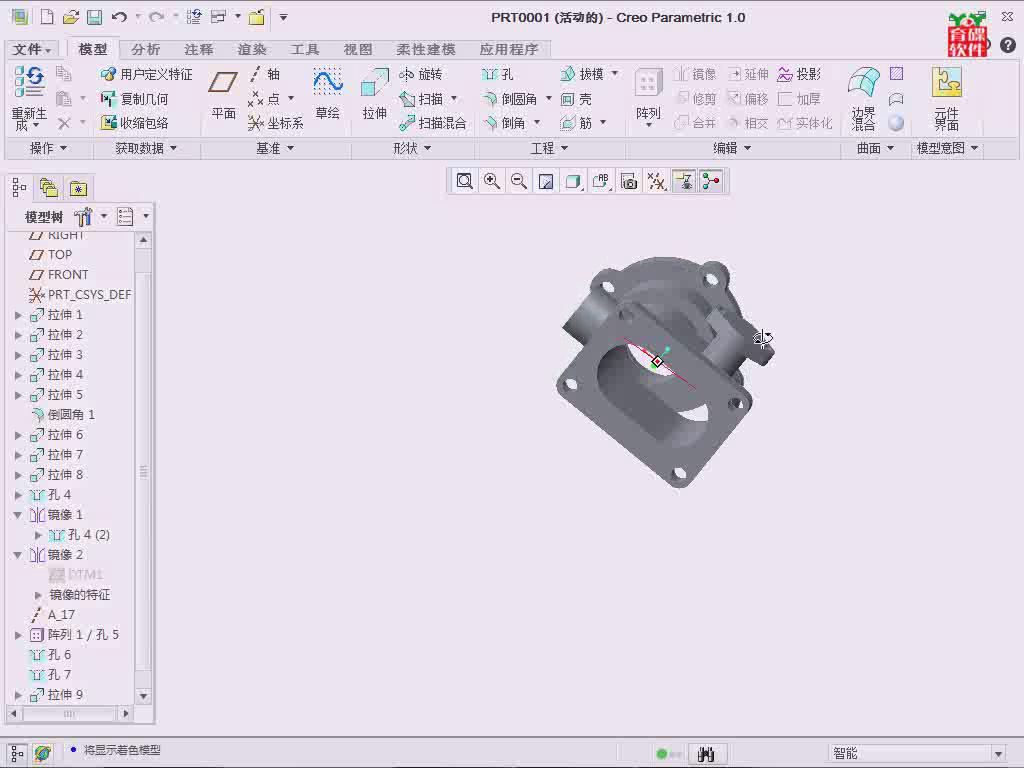Viewport: 1024px width, 768px height.
Task: Select the FRONT datum plane
Action: coord(59,275)
